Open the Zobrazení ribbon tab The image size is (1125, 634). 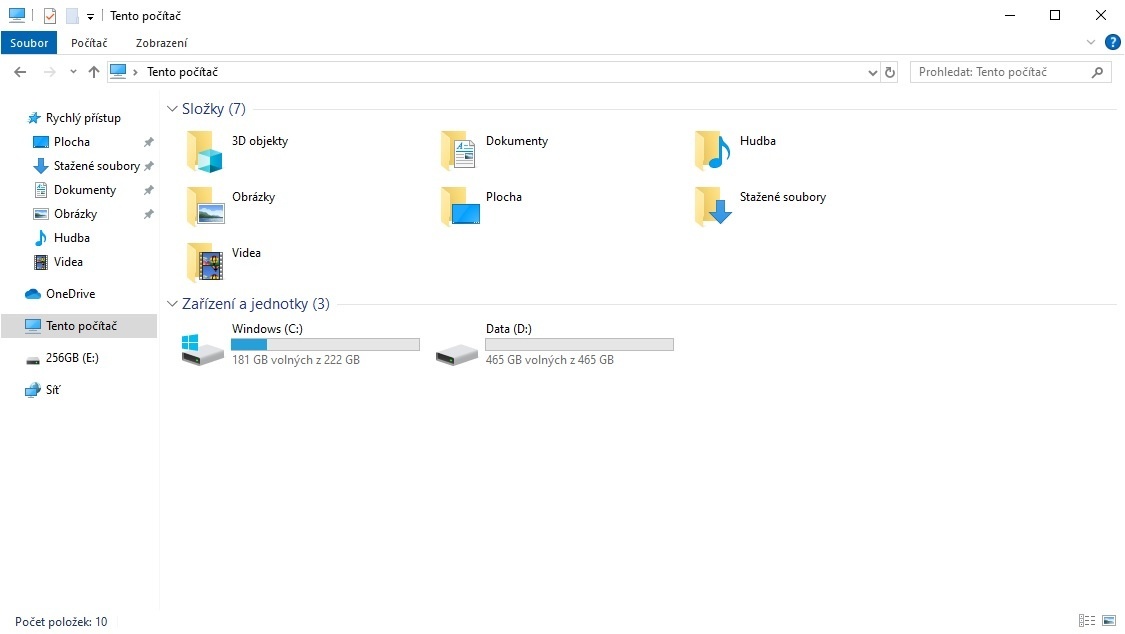[161, 43]
